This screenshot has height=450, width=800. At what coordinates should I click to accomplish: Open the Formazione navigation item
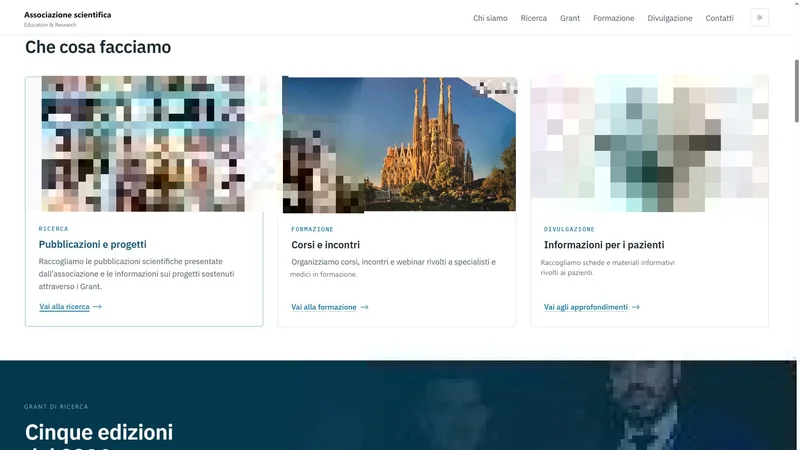click(x=613, y=18)
